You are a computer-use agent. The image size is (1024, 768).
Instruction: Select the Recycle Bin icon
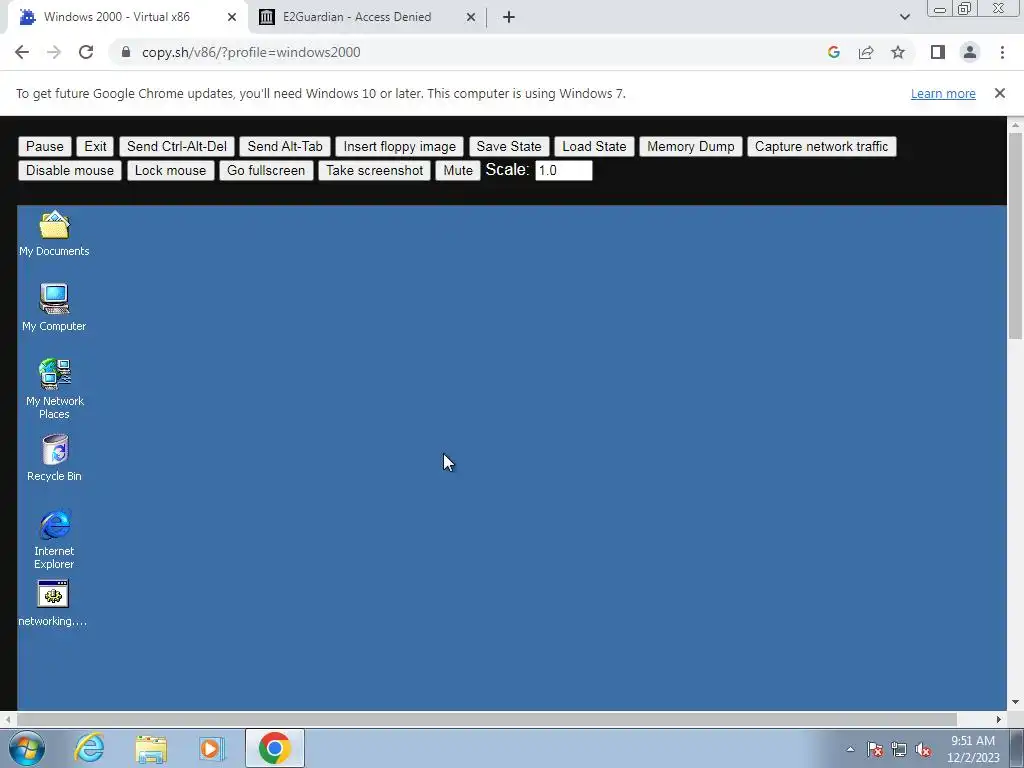tap(54, 458)
